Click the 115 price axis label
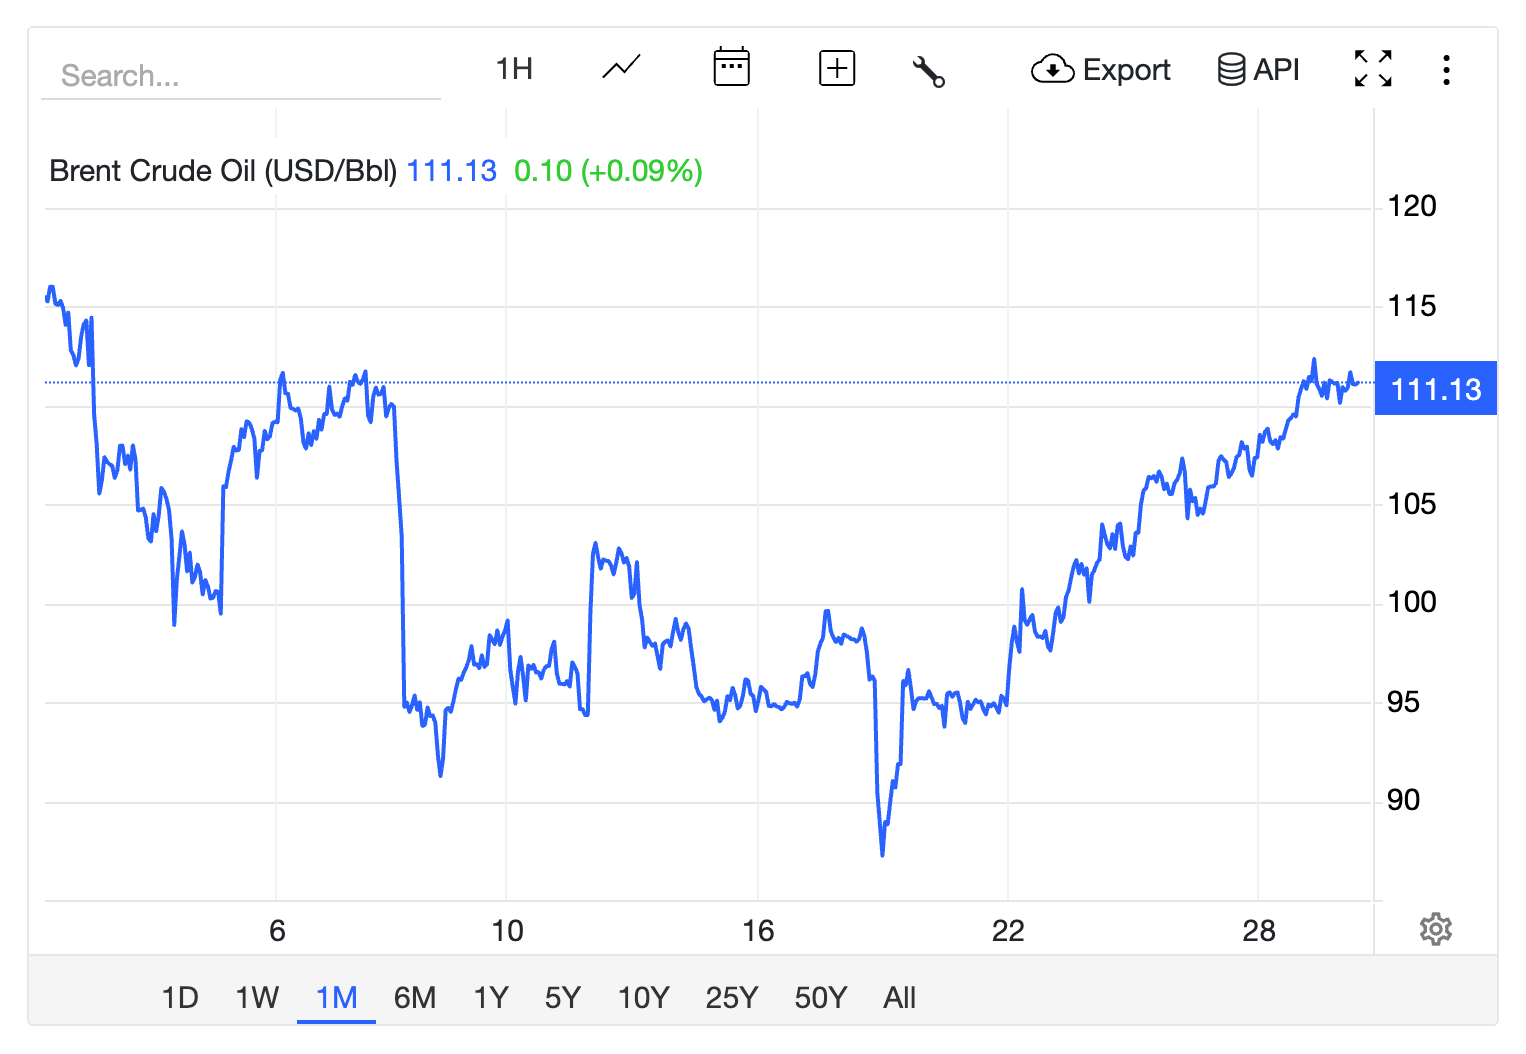 click(x=1412, y=306)
